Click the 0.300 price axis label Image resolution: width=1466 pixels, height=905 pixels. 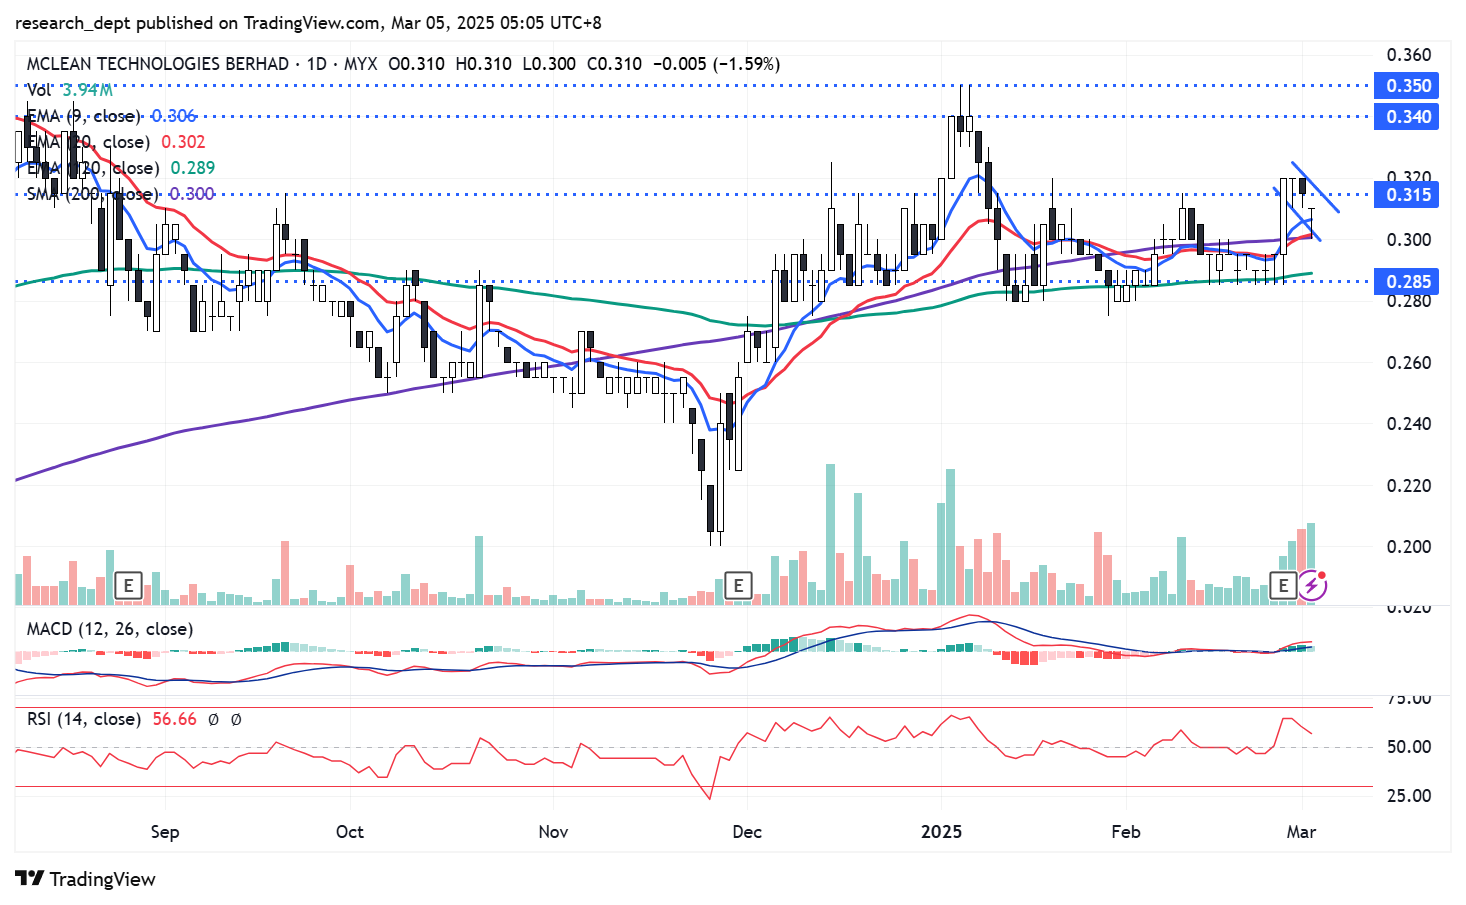click(x=1409, y=240)
